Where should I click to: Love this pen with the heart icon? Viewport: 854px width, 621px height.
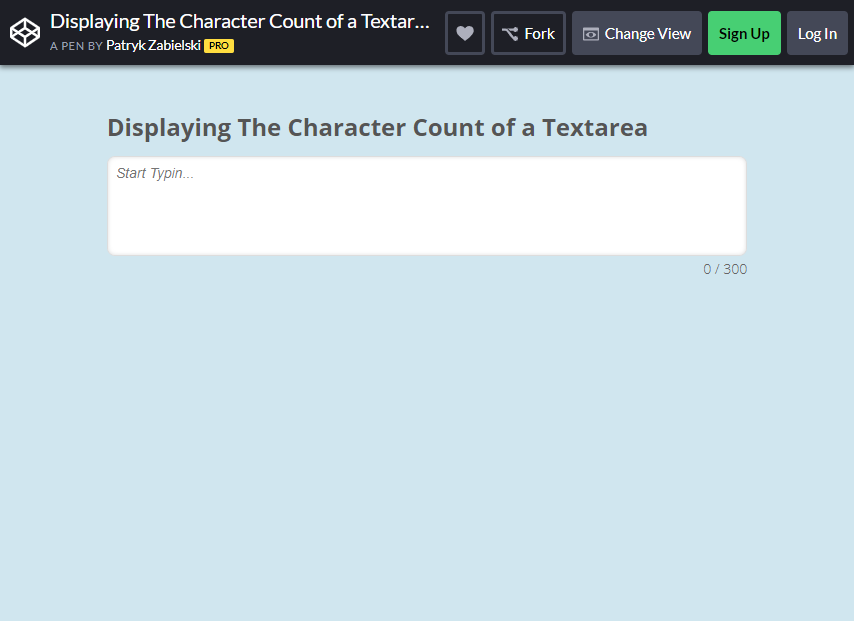pyautogui.click(x=465, y=33)
